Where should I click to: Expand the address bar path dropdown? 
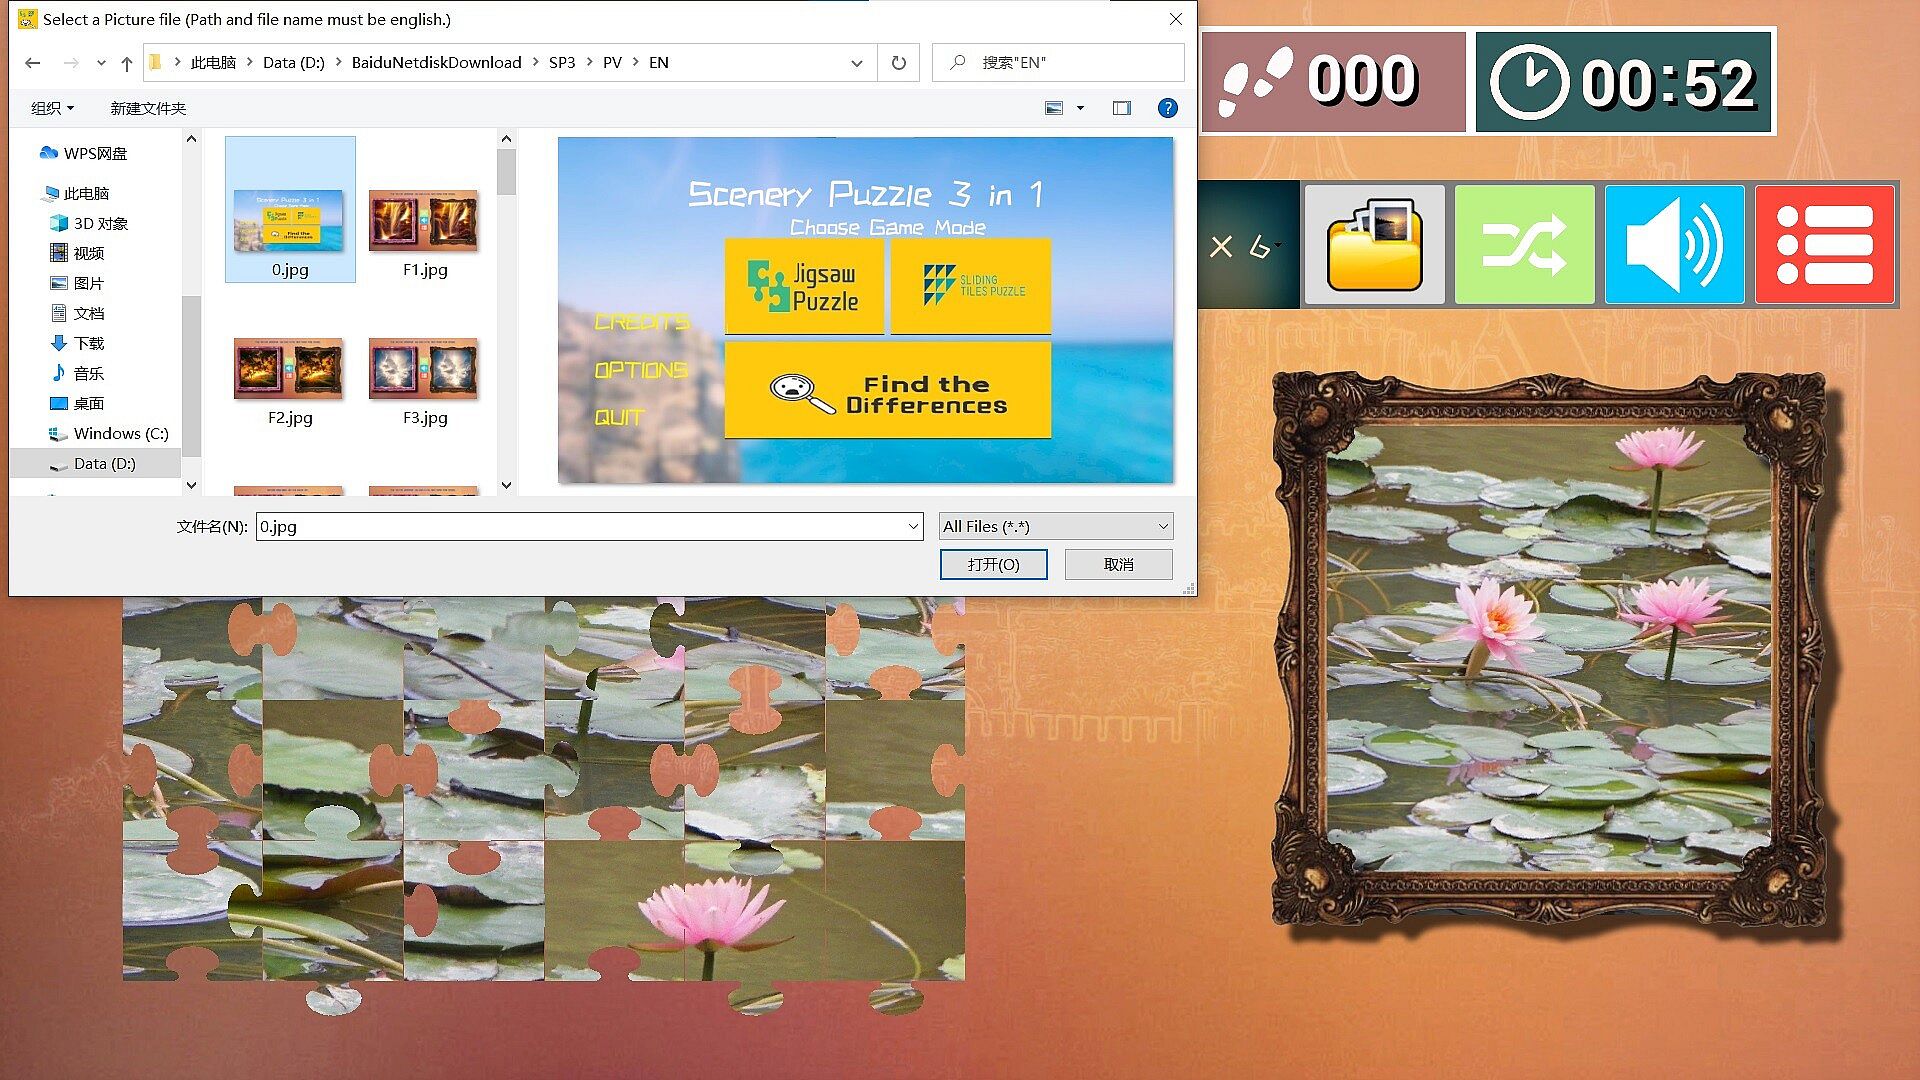point(856,63)
